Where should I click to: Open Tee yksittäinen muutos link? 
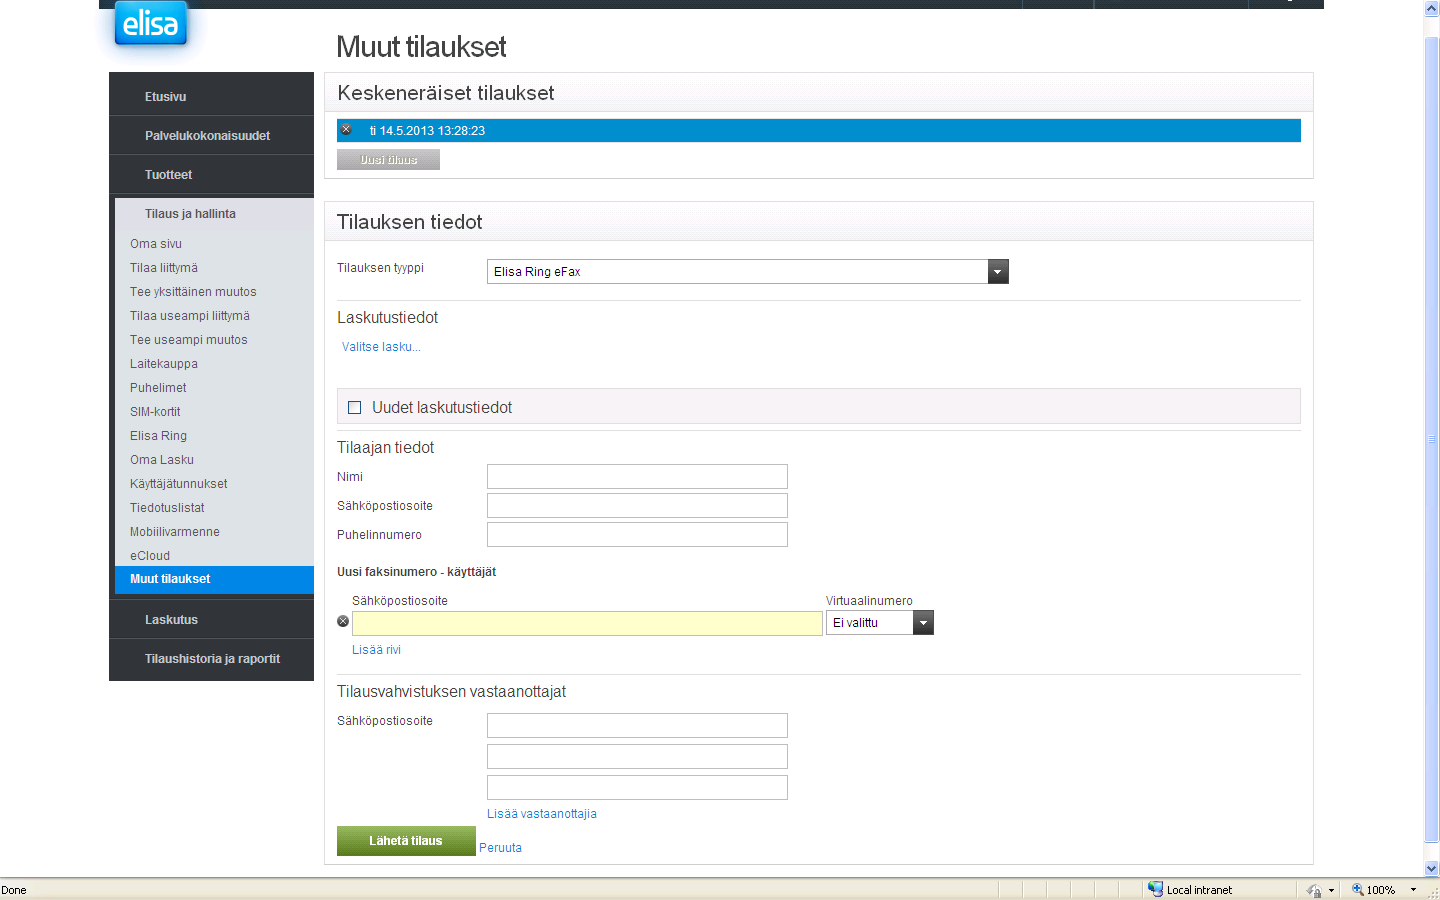click(193, 292)
